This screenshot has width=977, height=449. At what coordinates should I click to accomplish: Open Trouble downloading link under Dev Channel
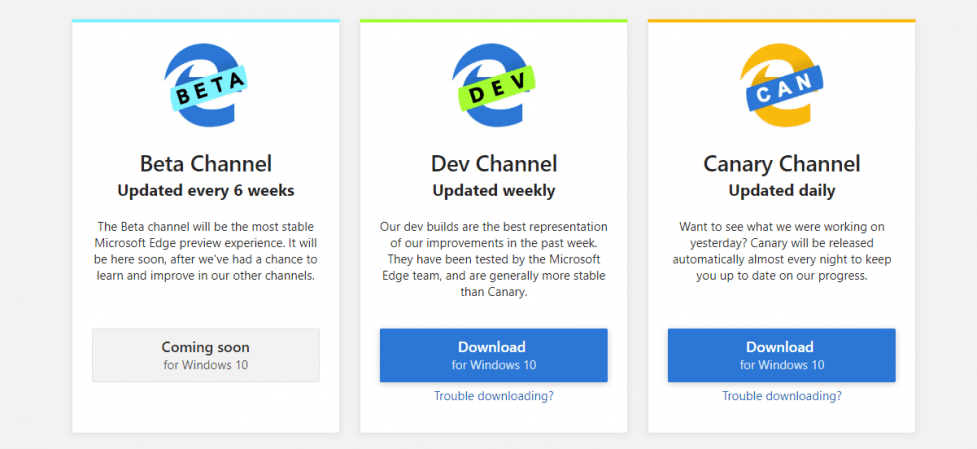pos(493,395)
